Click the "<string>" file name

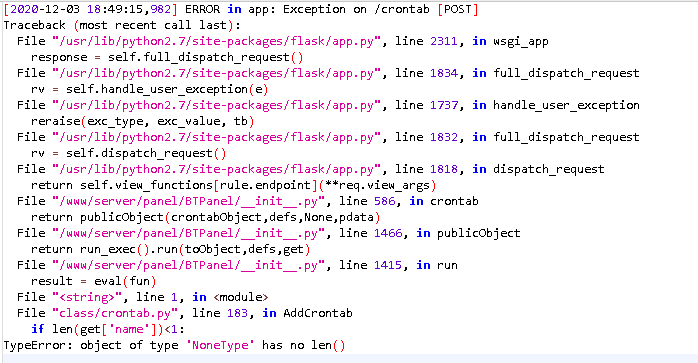pyautogui.click(x=86, y=298)
